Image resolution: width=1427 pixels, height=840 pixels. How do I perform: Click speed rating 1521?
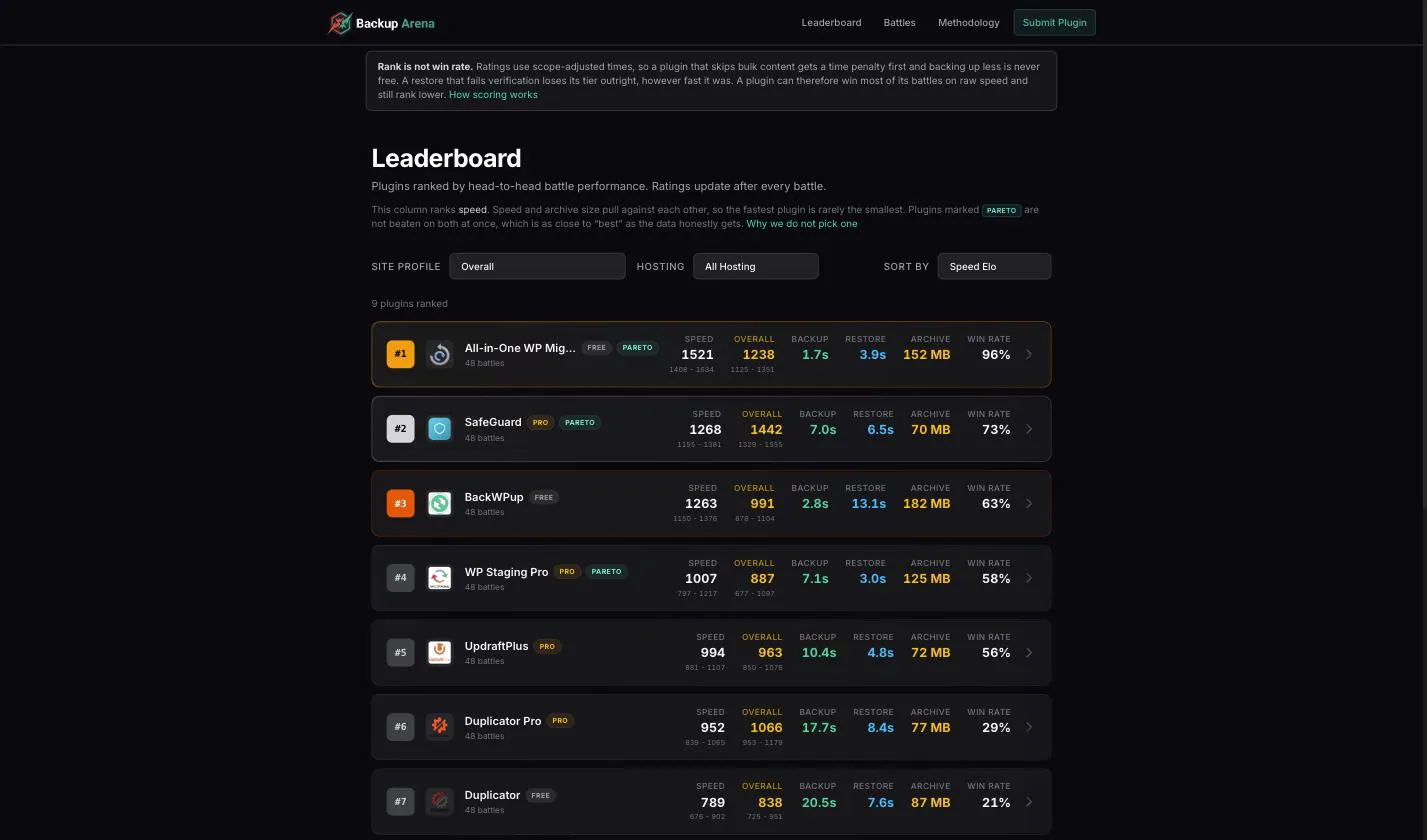tap(697, 354)
